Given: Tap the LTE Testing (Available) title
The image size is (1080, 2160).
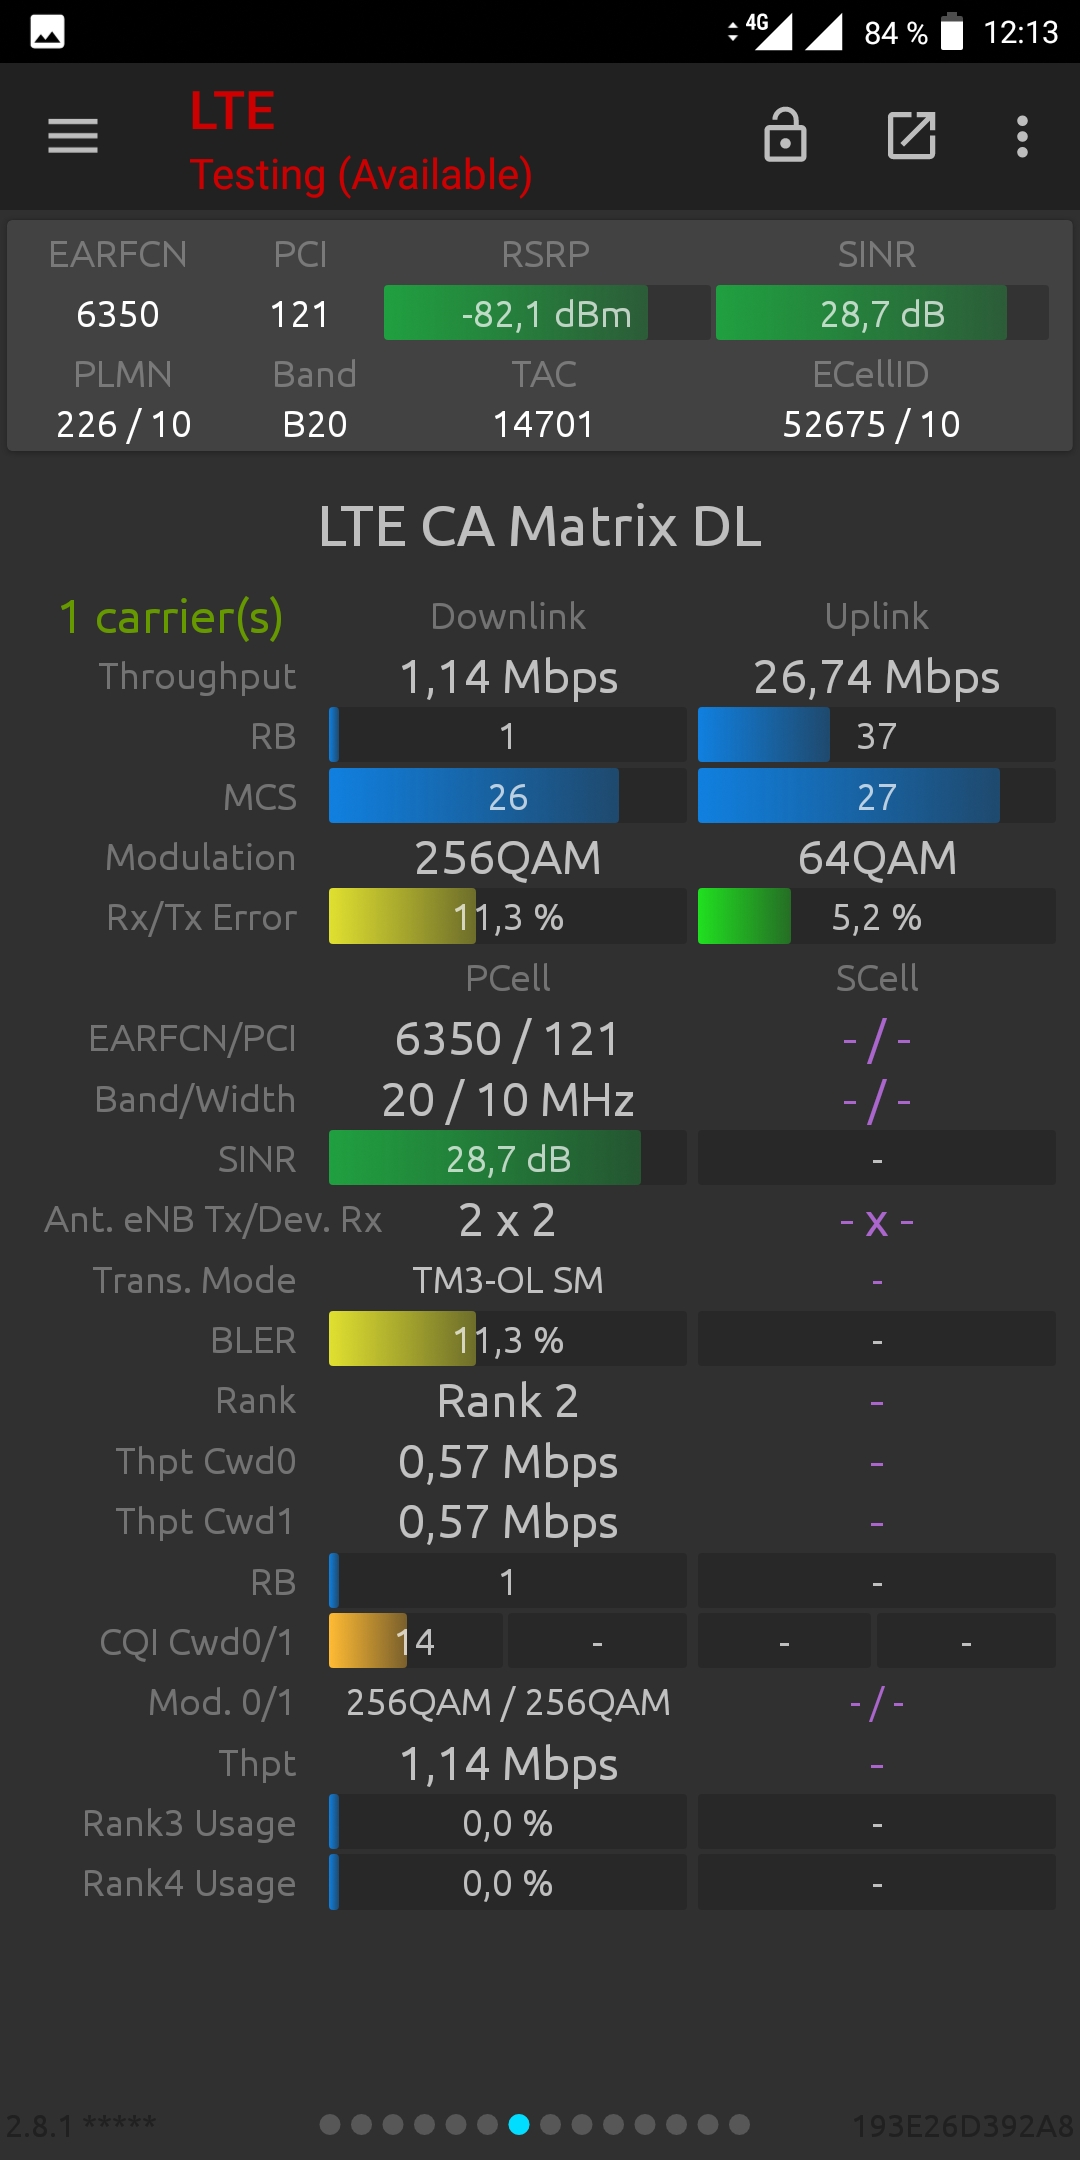Looking at the screenshot, I should (x=361, y=140).
